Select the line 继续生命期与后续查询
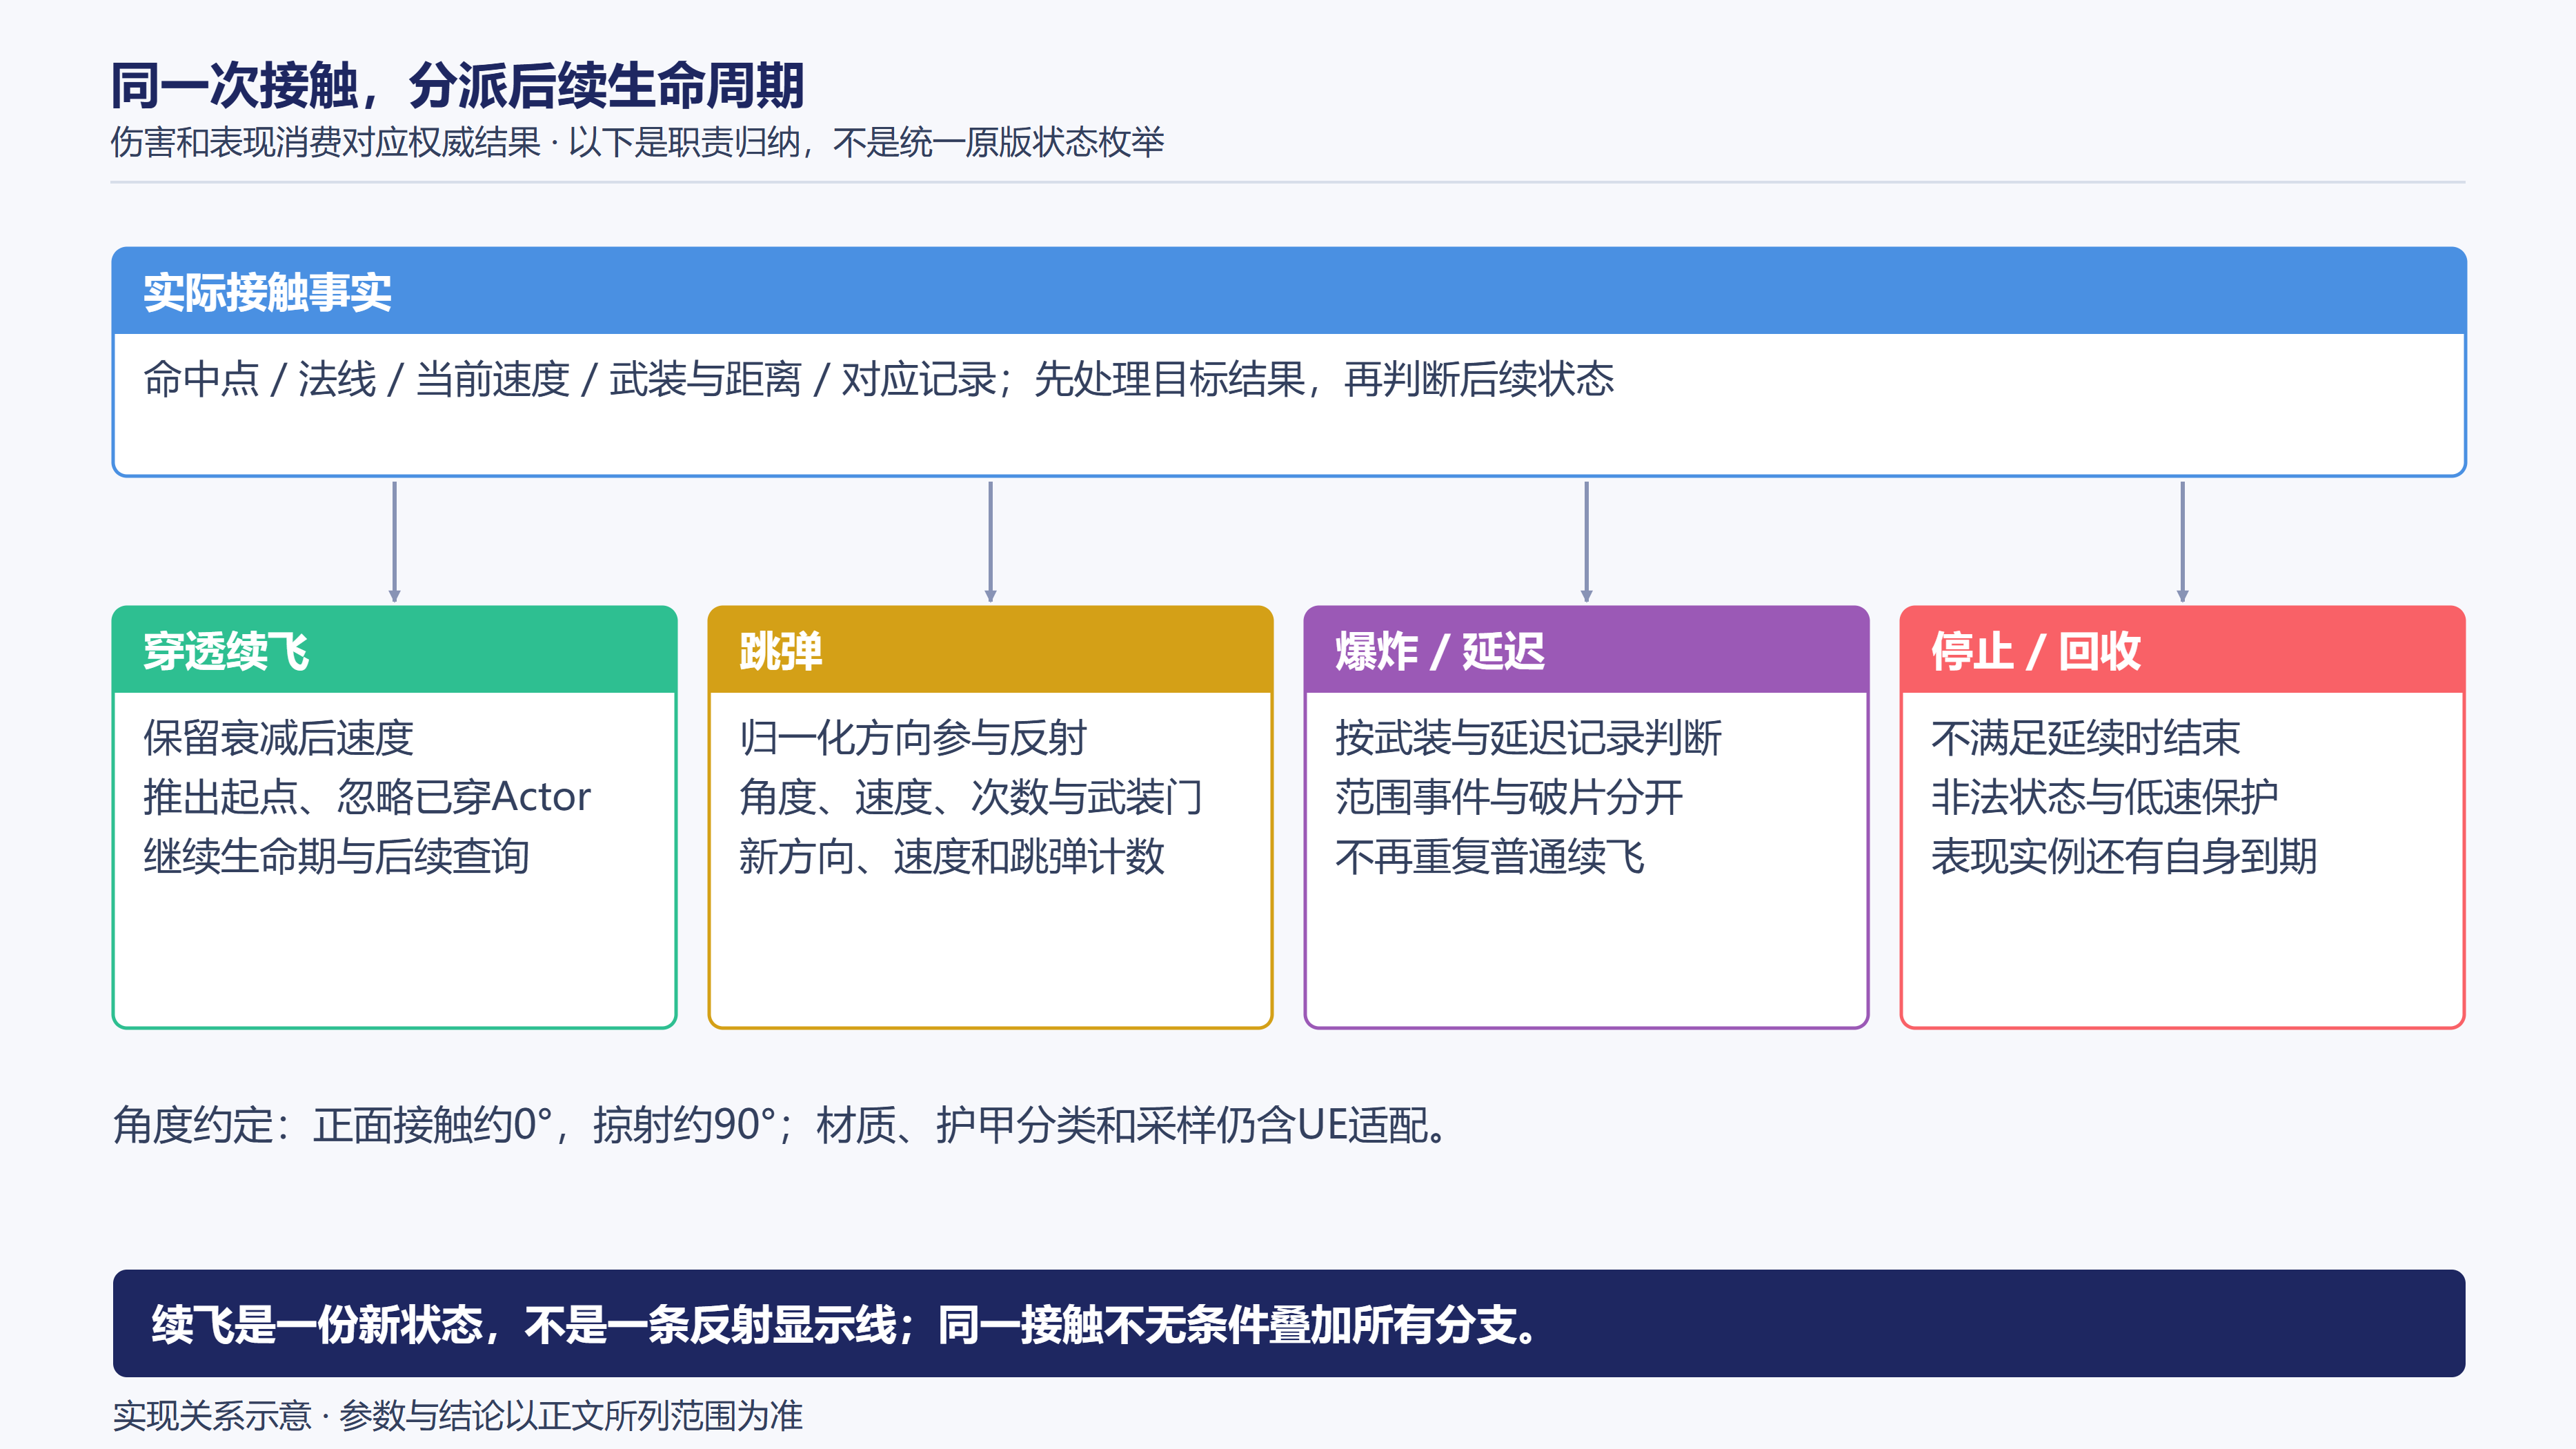The height and width of the screenshot is (1449, 2576). tap(336, 856)
